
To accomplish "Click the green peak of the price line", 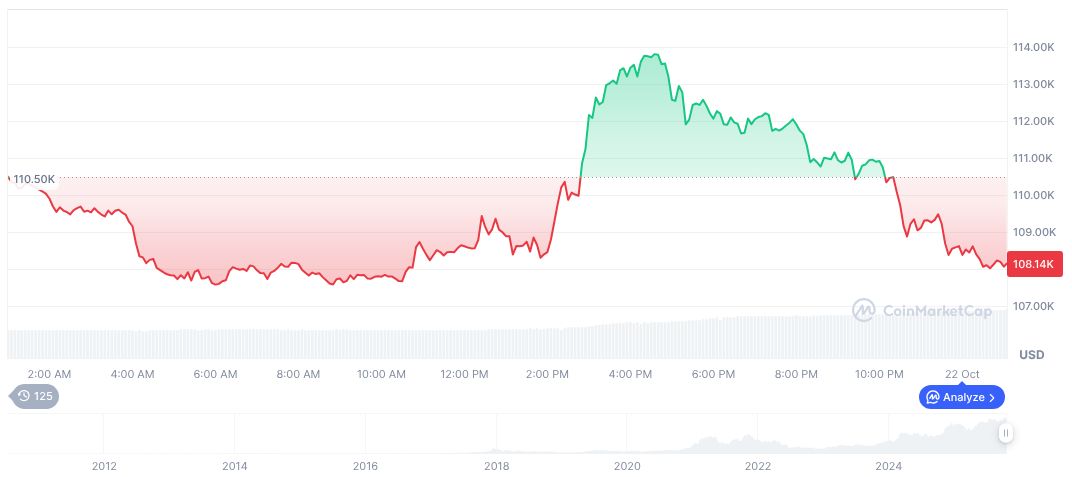I will [655, 55].
